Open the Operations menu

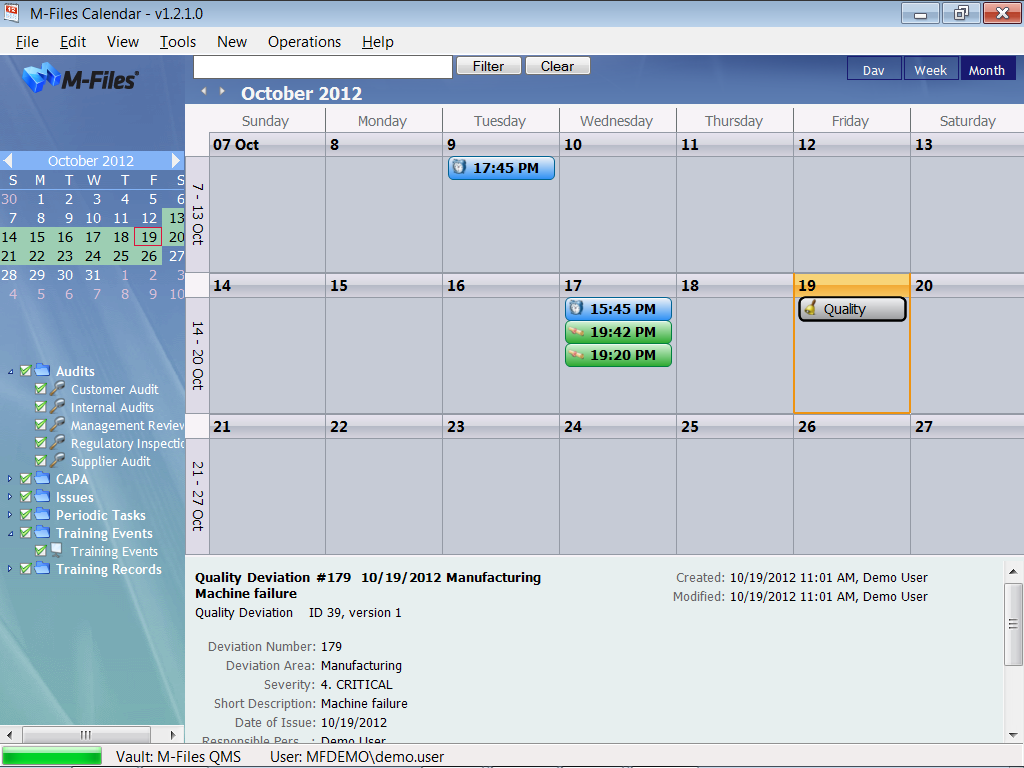tap(304, 42)
